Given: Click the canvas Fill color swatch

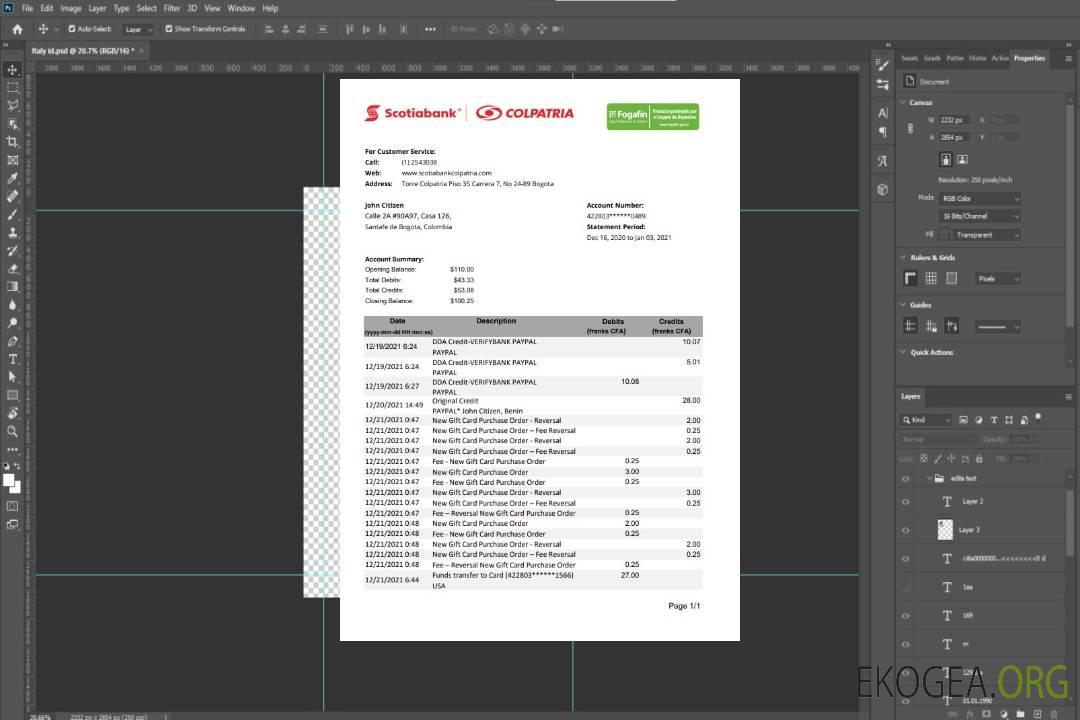Looking at the screenshot, I should [945, 235].
